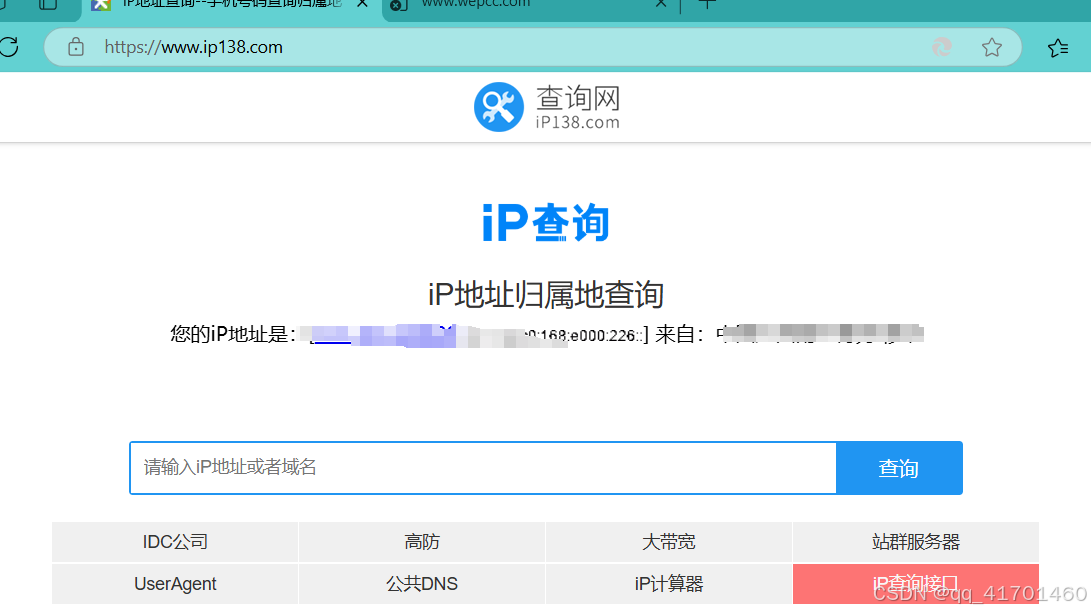Open the 大带宽 link
Viewport: 1091px width, 611px height.
(x=668, y=541)
